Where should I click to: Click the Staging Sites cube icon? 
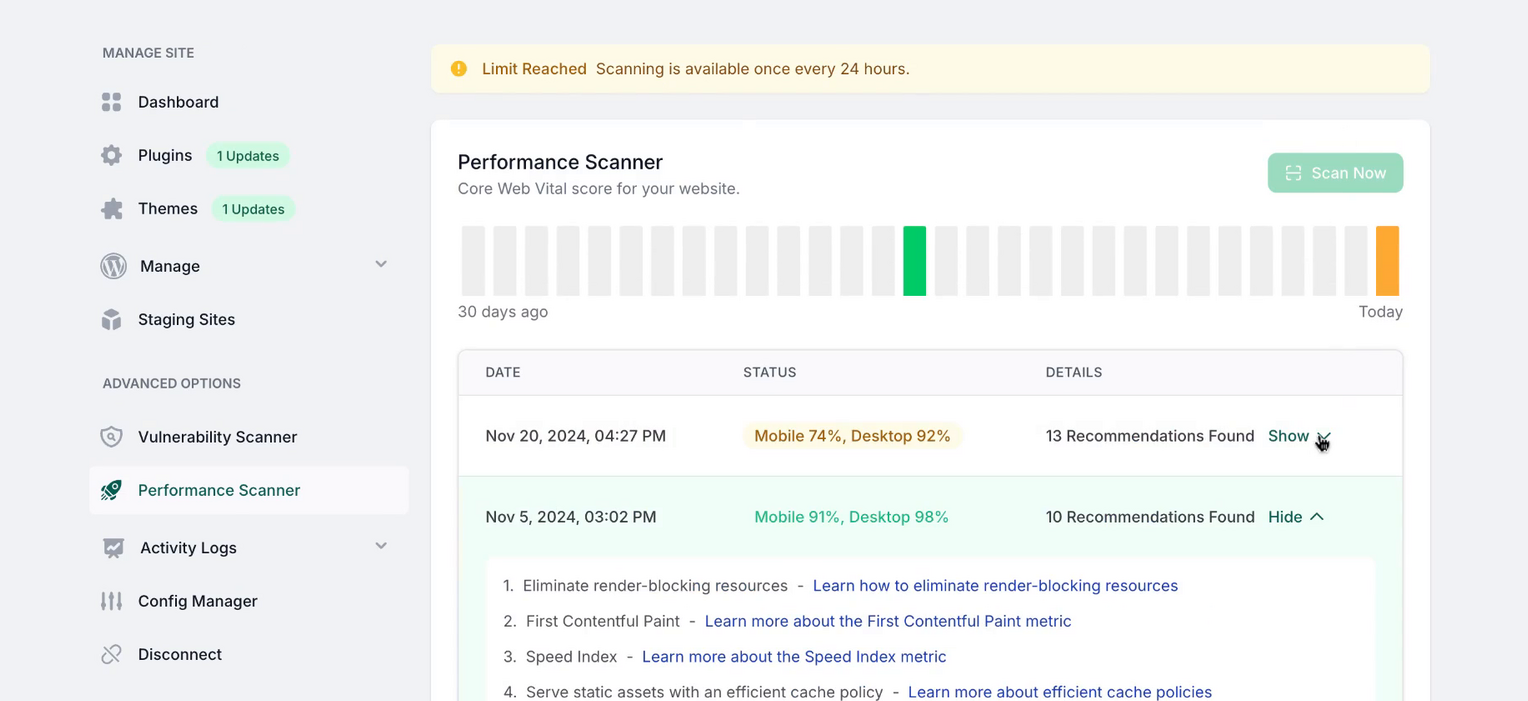coord(111,319)
